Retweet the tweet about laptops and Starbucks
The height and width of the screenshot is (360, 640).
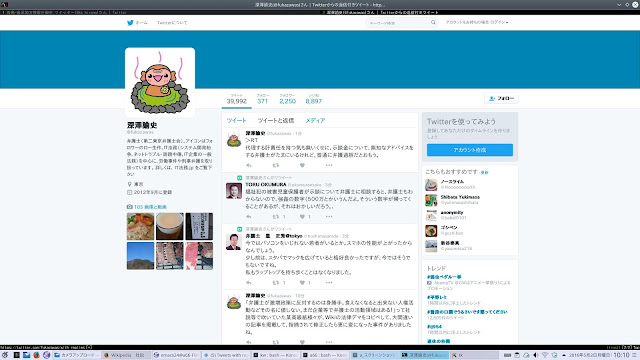tap(276, 282)
